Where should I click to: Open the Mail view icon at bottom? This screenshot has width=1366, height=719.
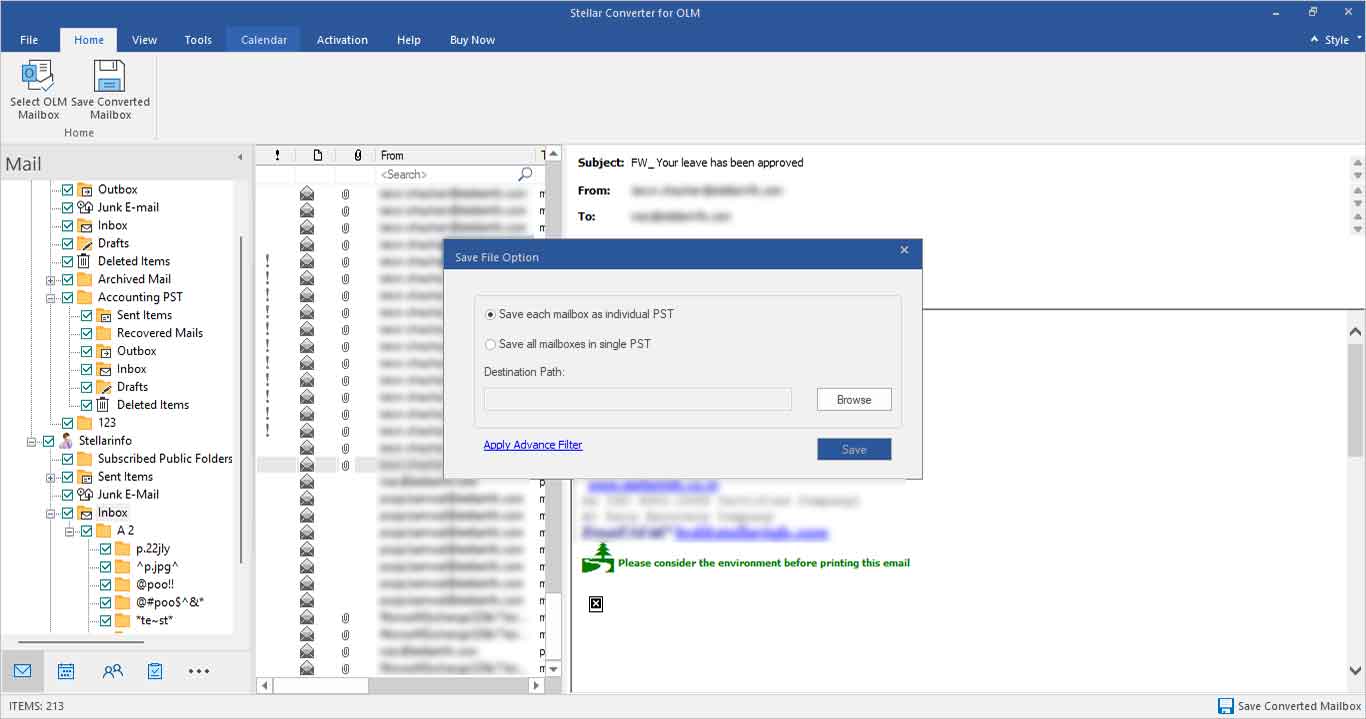23,671
